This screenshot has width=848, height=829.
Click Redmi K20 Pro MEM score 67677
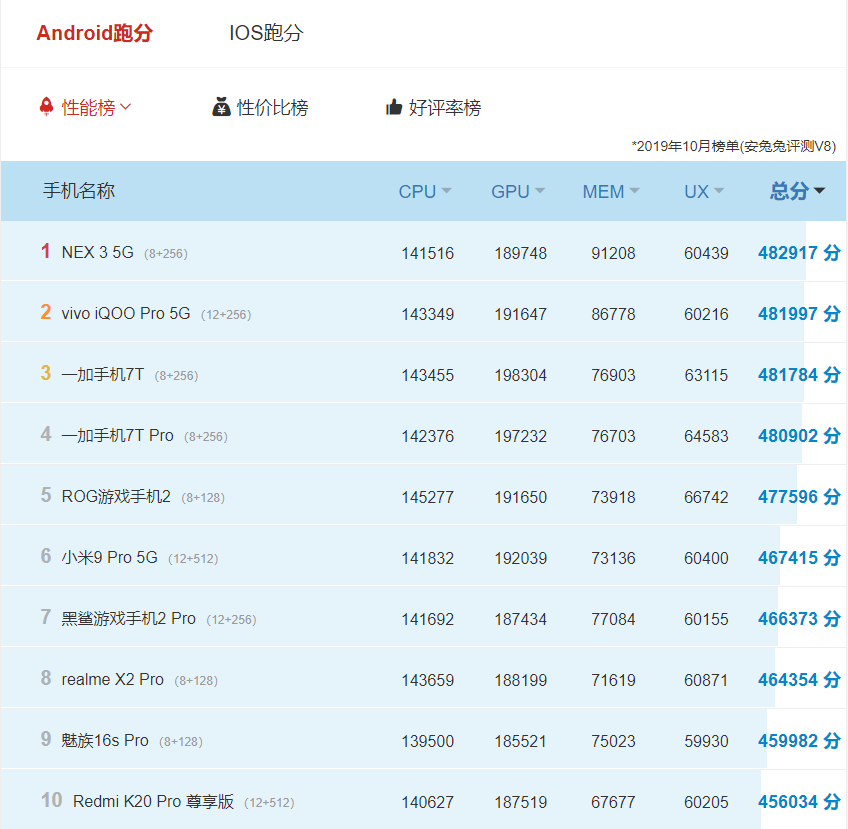[x=613, y=803]
